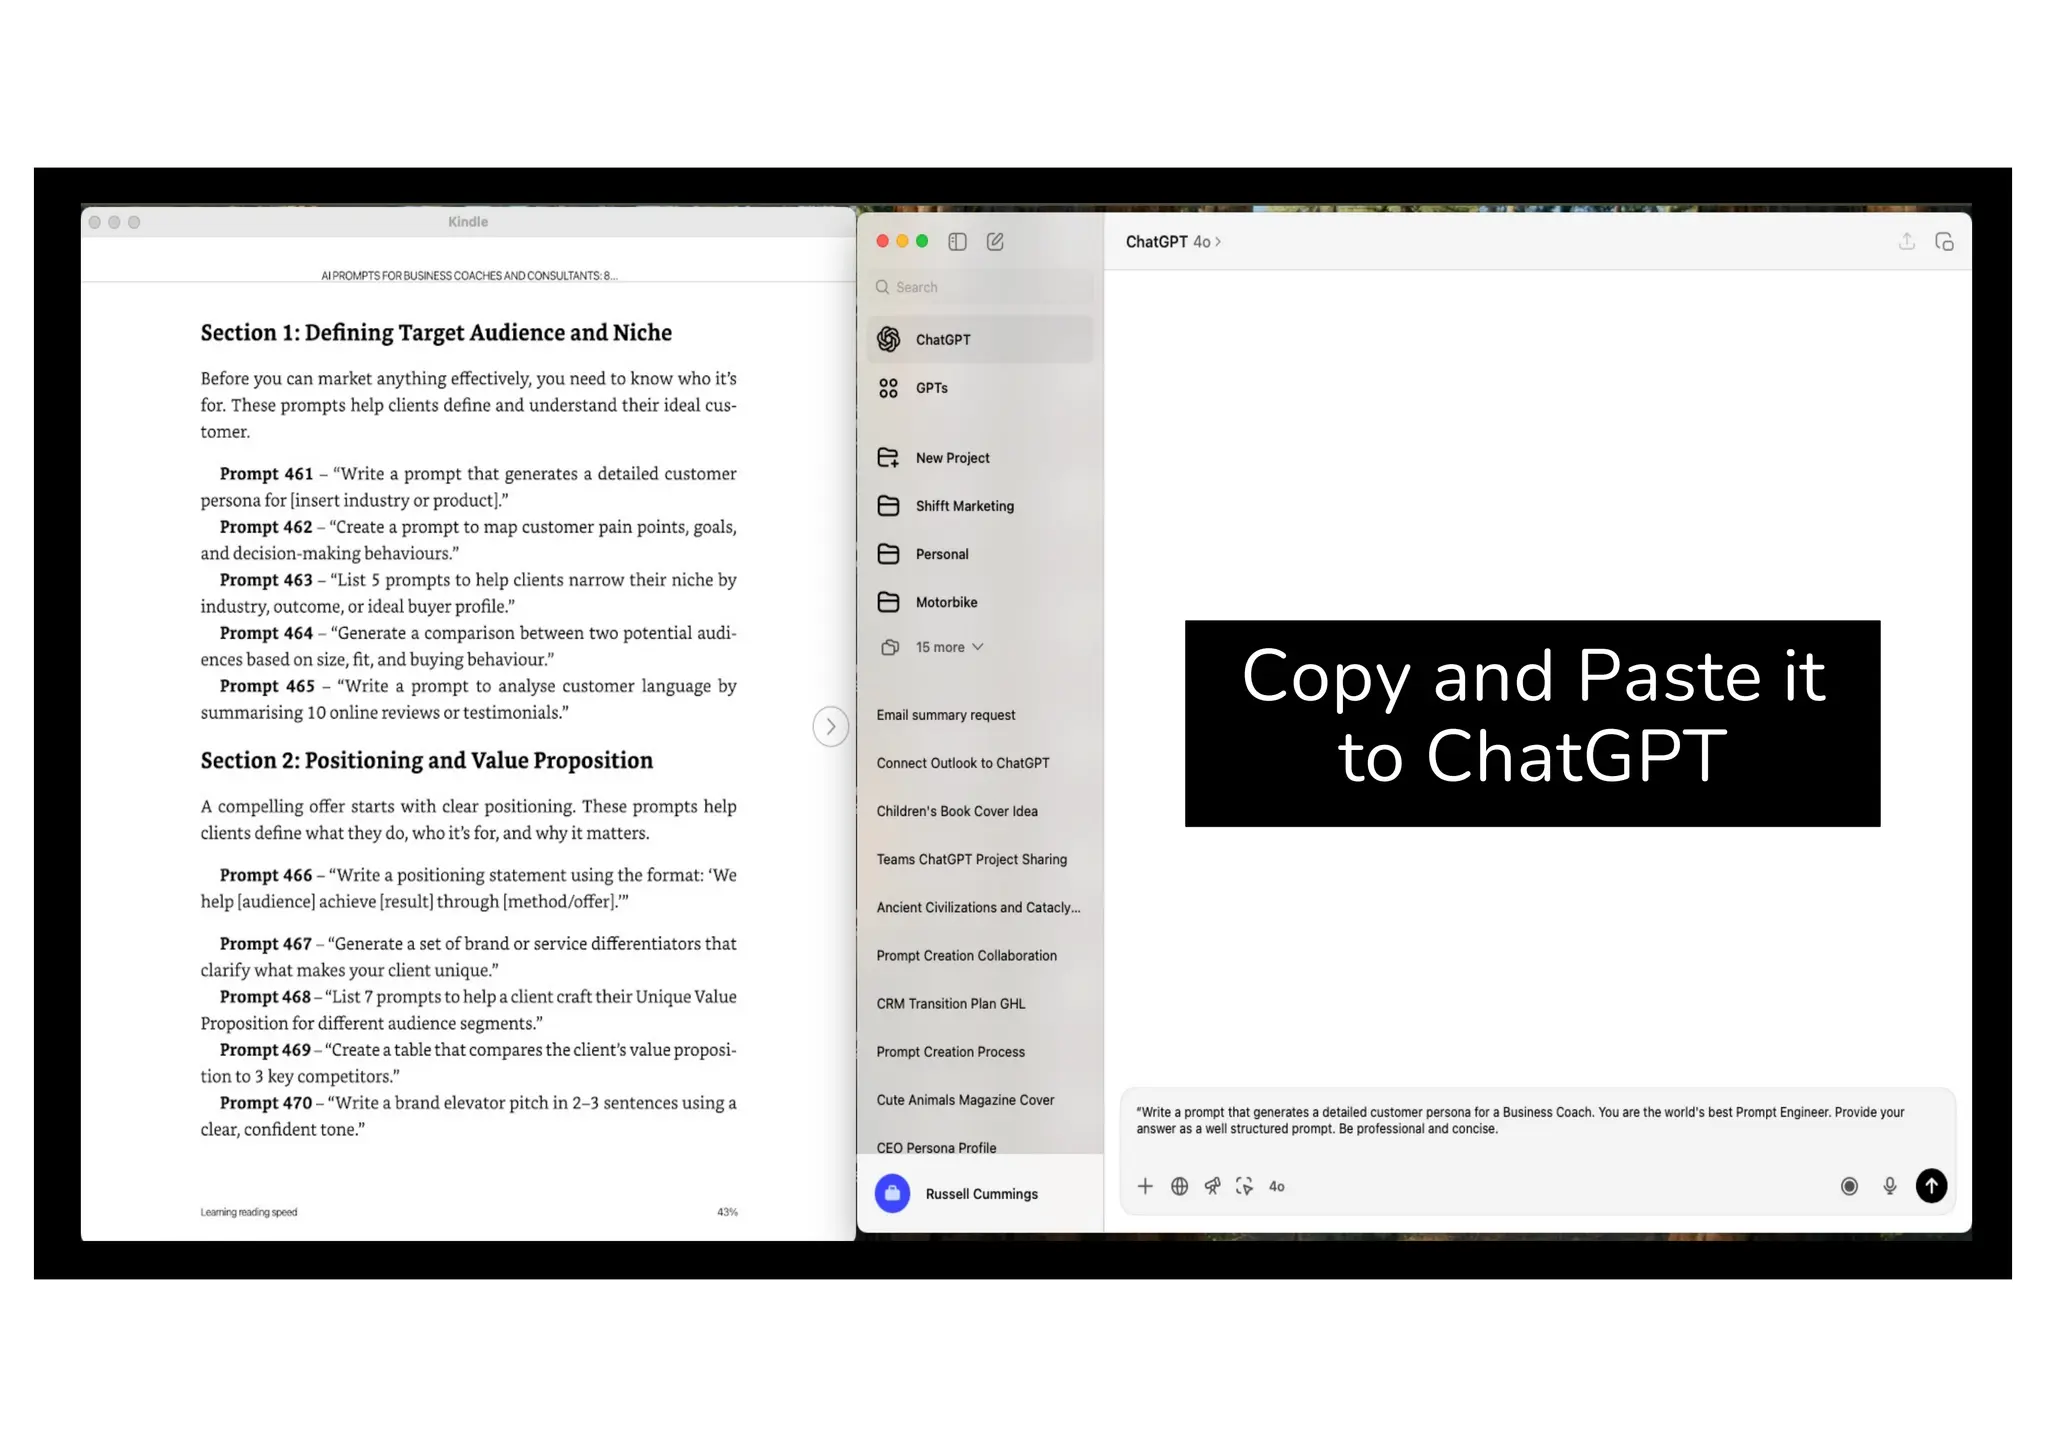Toggle the ChatGPT sidebar panel icon

[957, 241]
